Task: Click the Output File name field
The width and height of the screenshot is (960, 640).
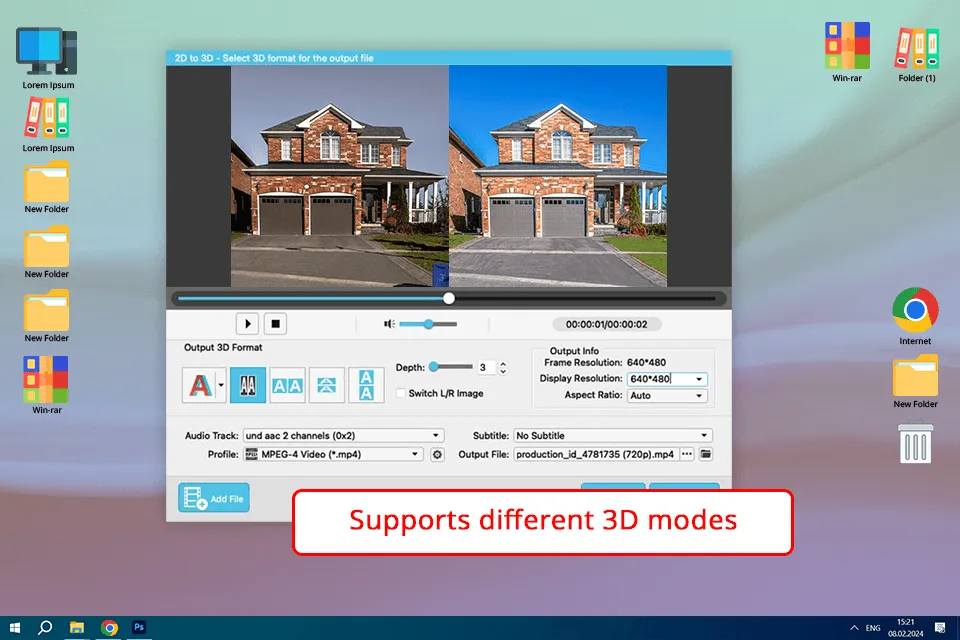Action: tap(596, 454)
